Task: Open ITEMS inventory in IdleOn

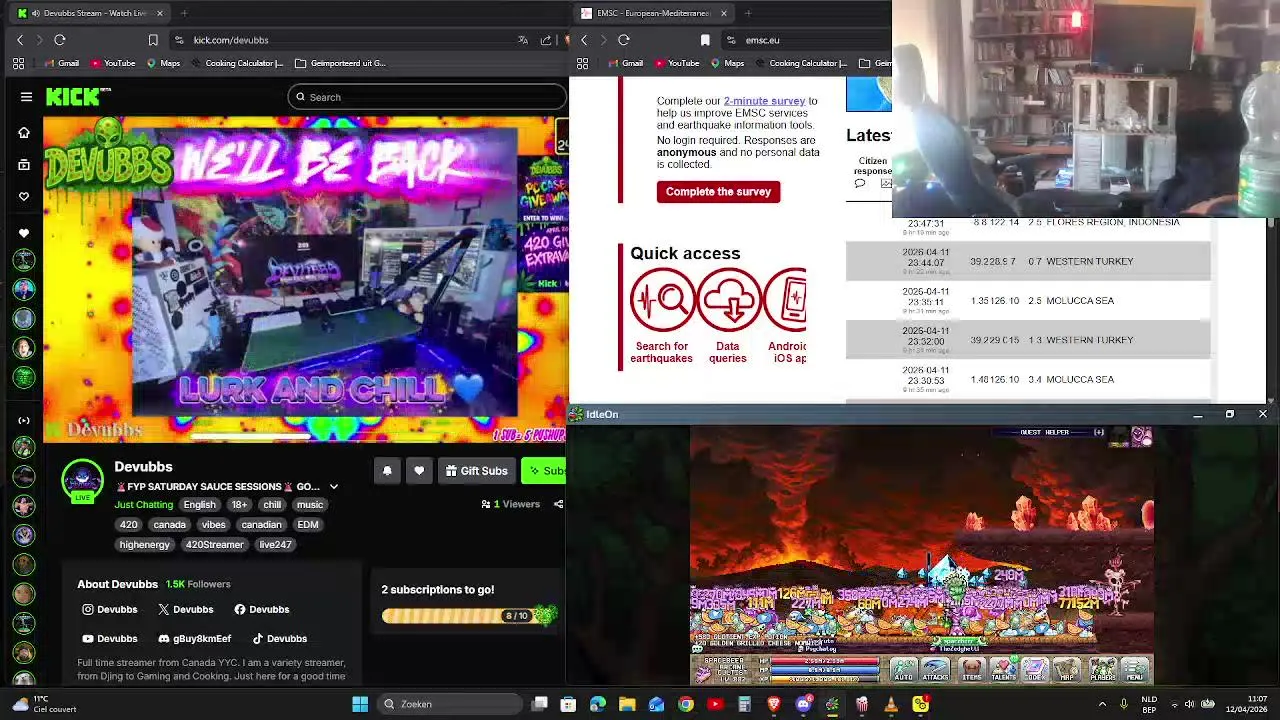Action: click(971, 670)
